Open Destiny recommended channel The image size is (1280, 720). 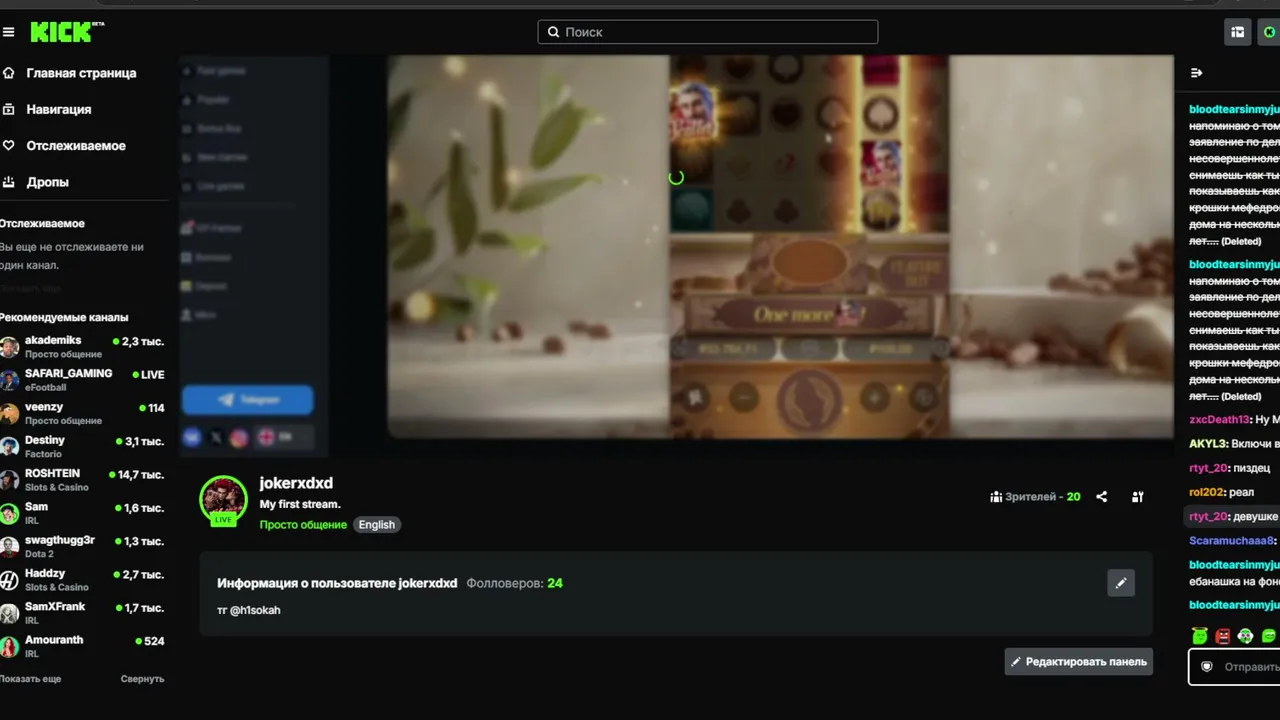(82, 447)
